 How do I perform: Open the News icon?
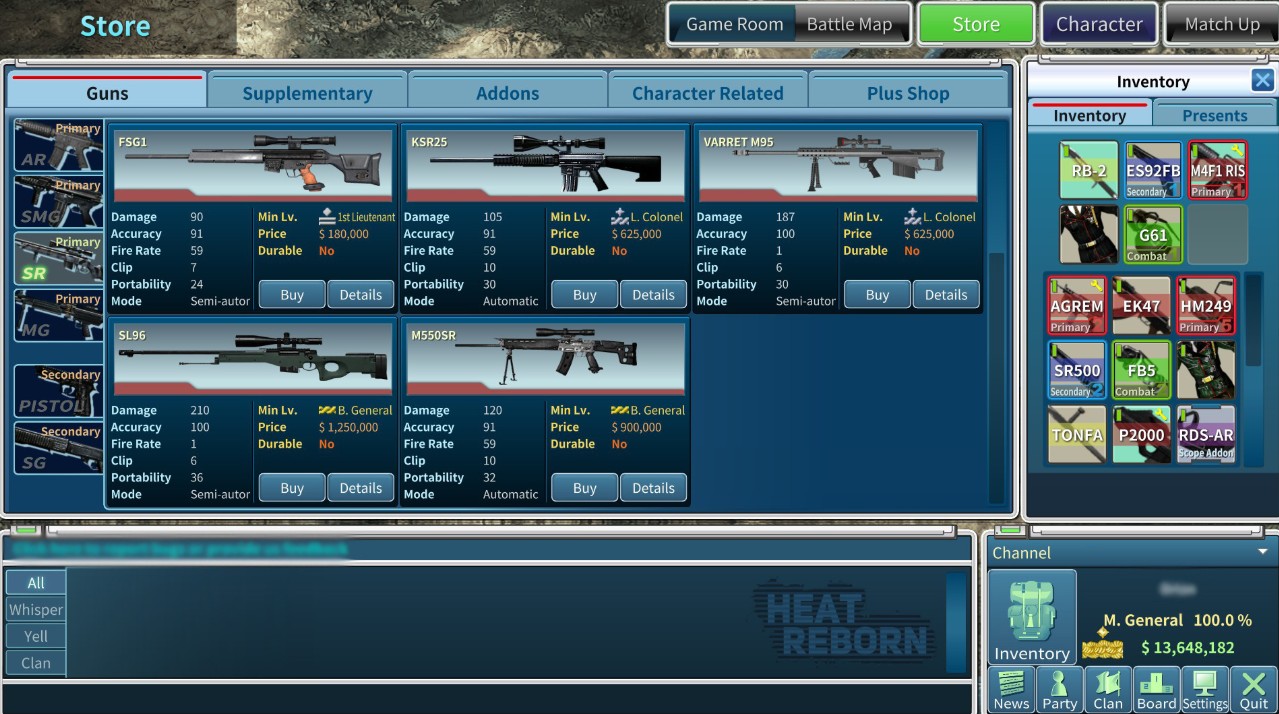coord(1011,689)
